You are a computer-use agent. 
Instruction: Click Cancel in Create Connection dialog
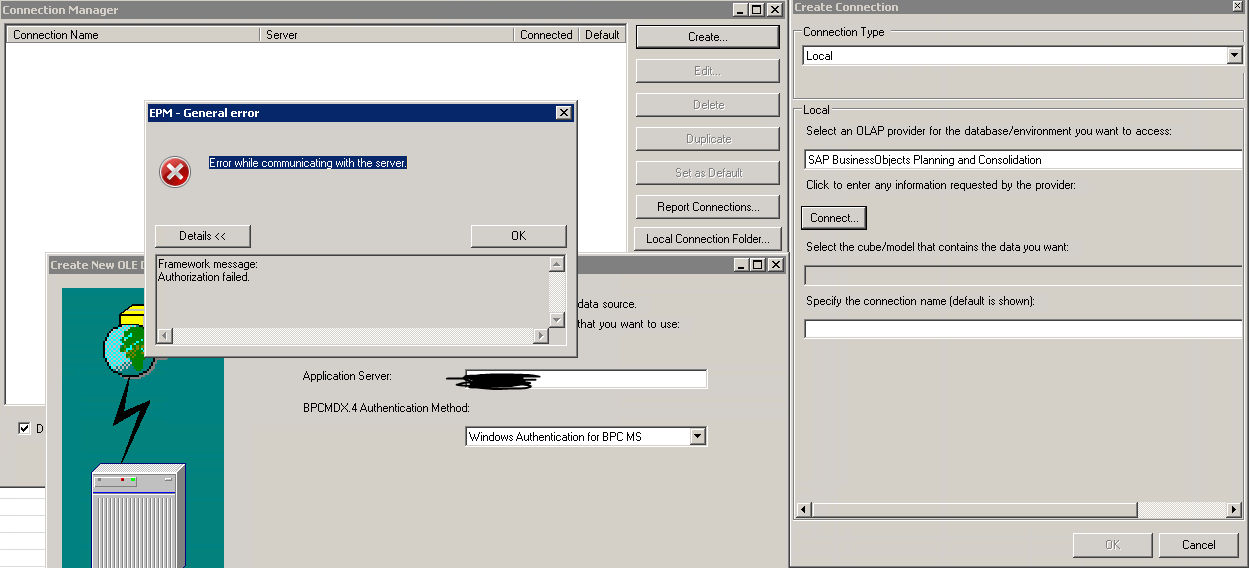coord(1198,545)
